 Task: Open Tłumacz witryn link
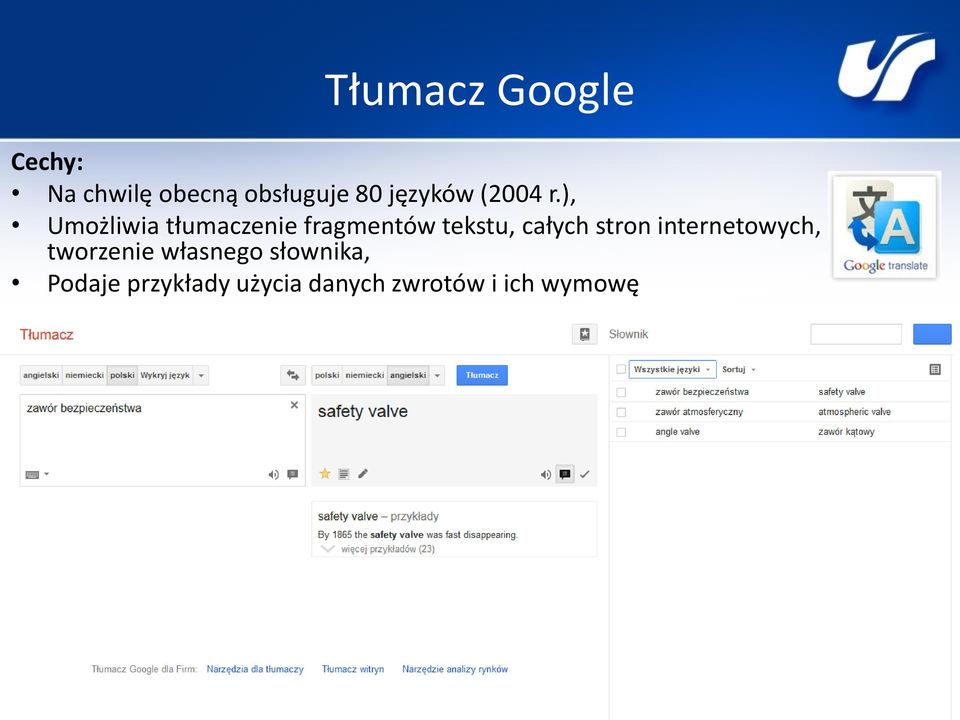click(x=353, y=669)
